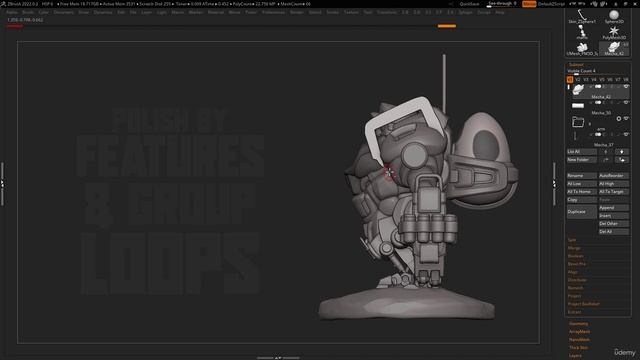The image size is (640, 360).
Task: Expand the Project BasRelief section
Action: [584, 304]
